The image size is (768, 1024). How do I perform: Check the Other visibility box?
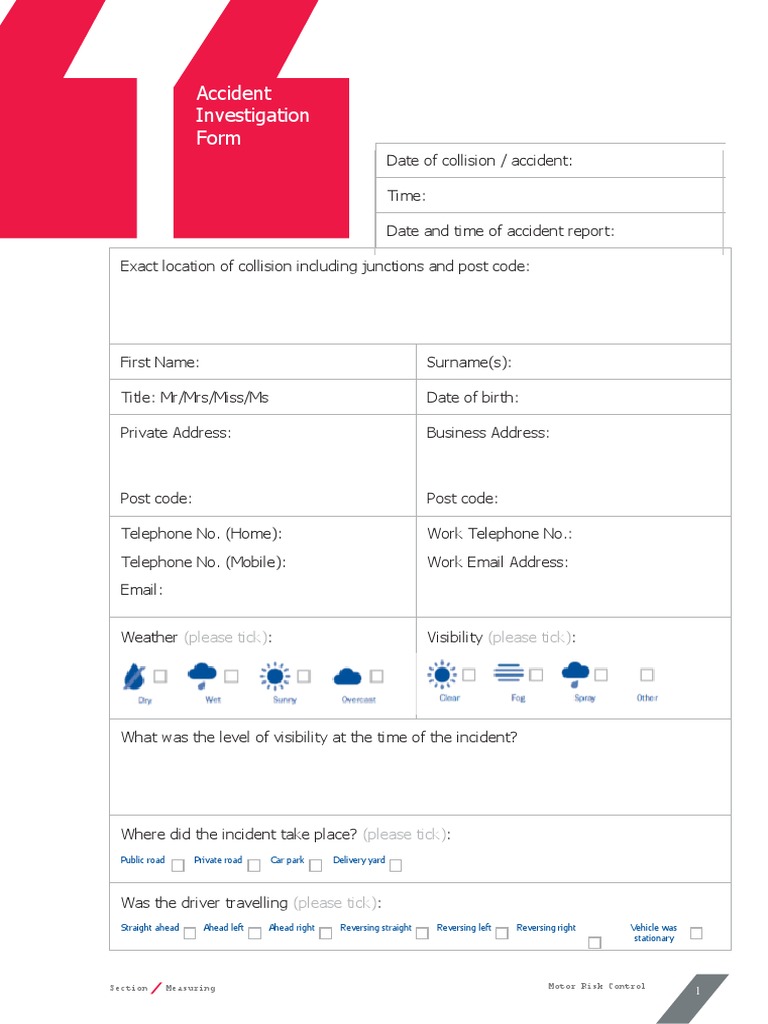coord(647,675)
